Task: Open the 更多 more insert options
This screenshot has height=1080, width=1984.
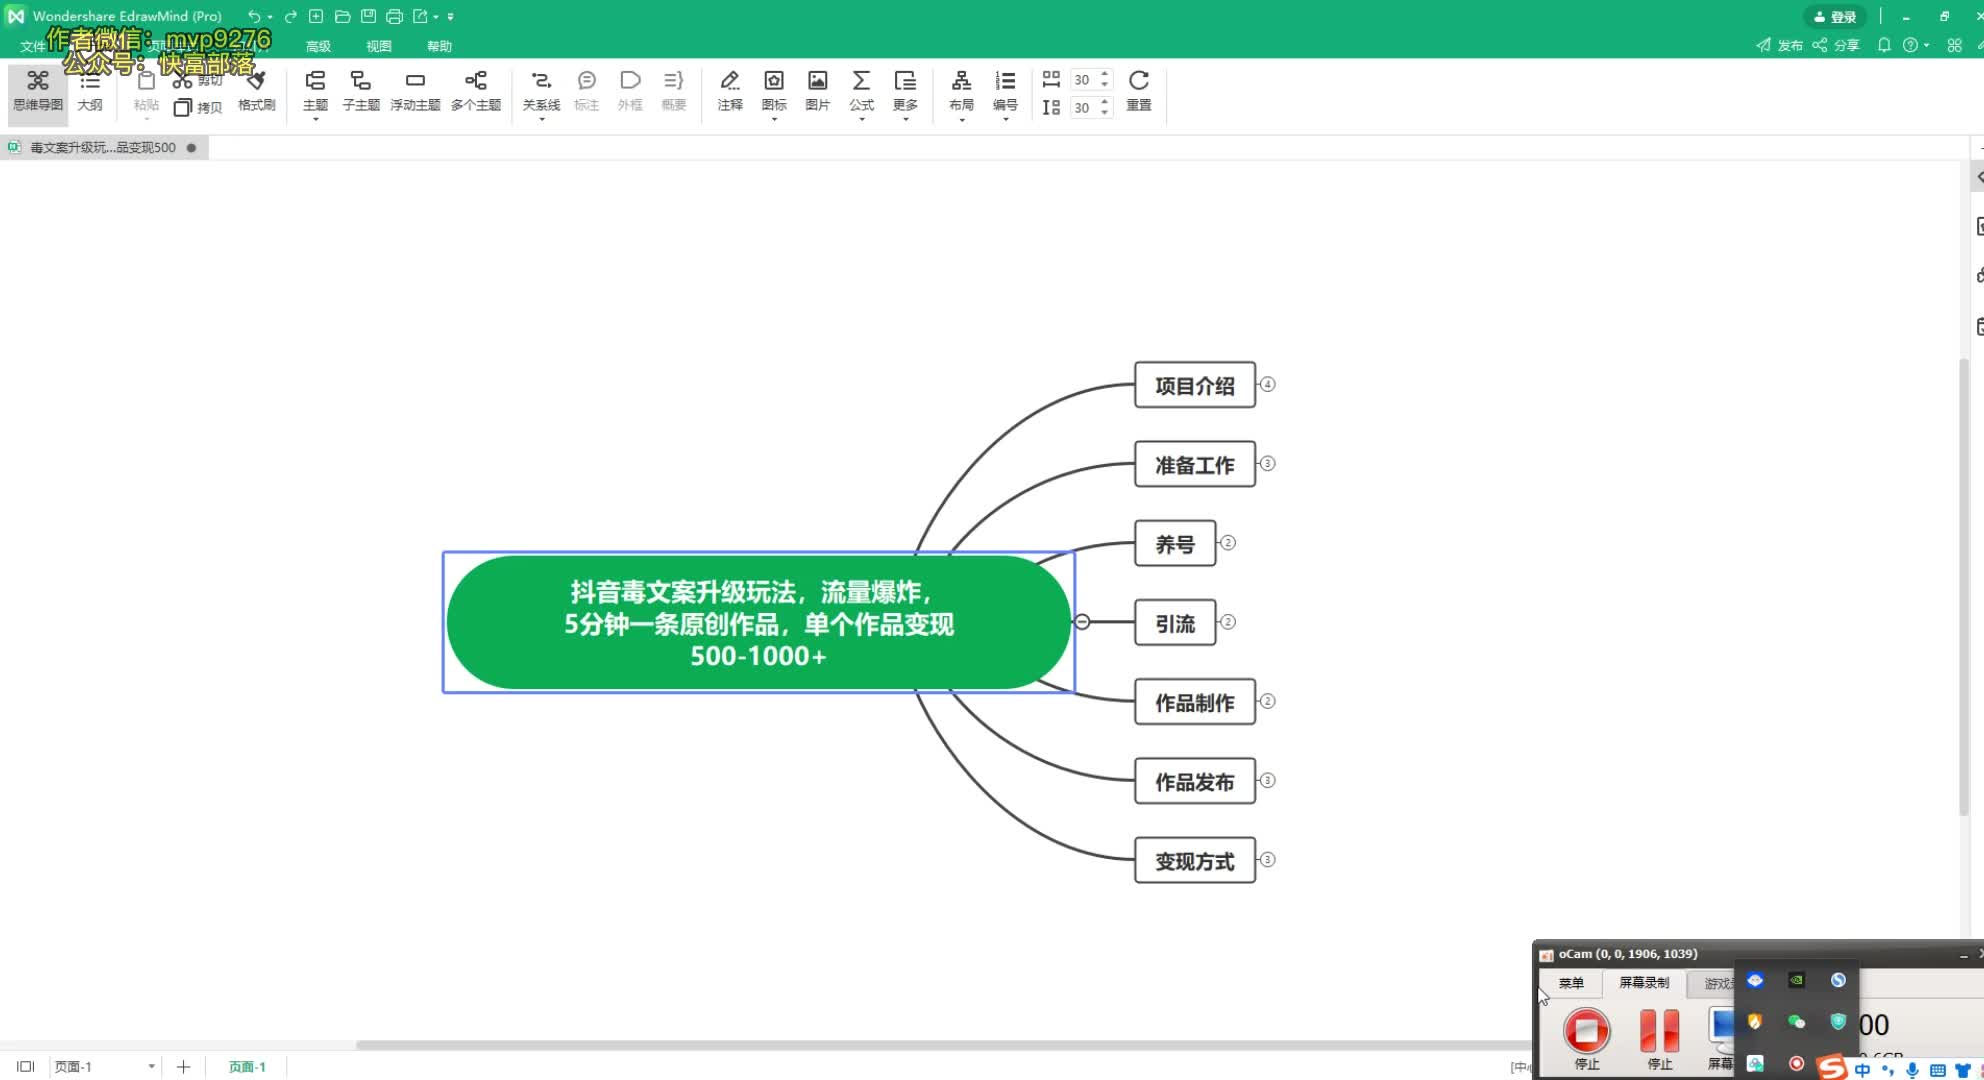Action: (905, 90)
